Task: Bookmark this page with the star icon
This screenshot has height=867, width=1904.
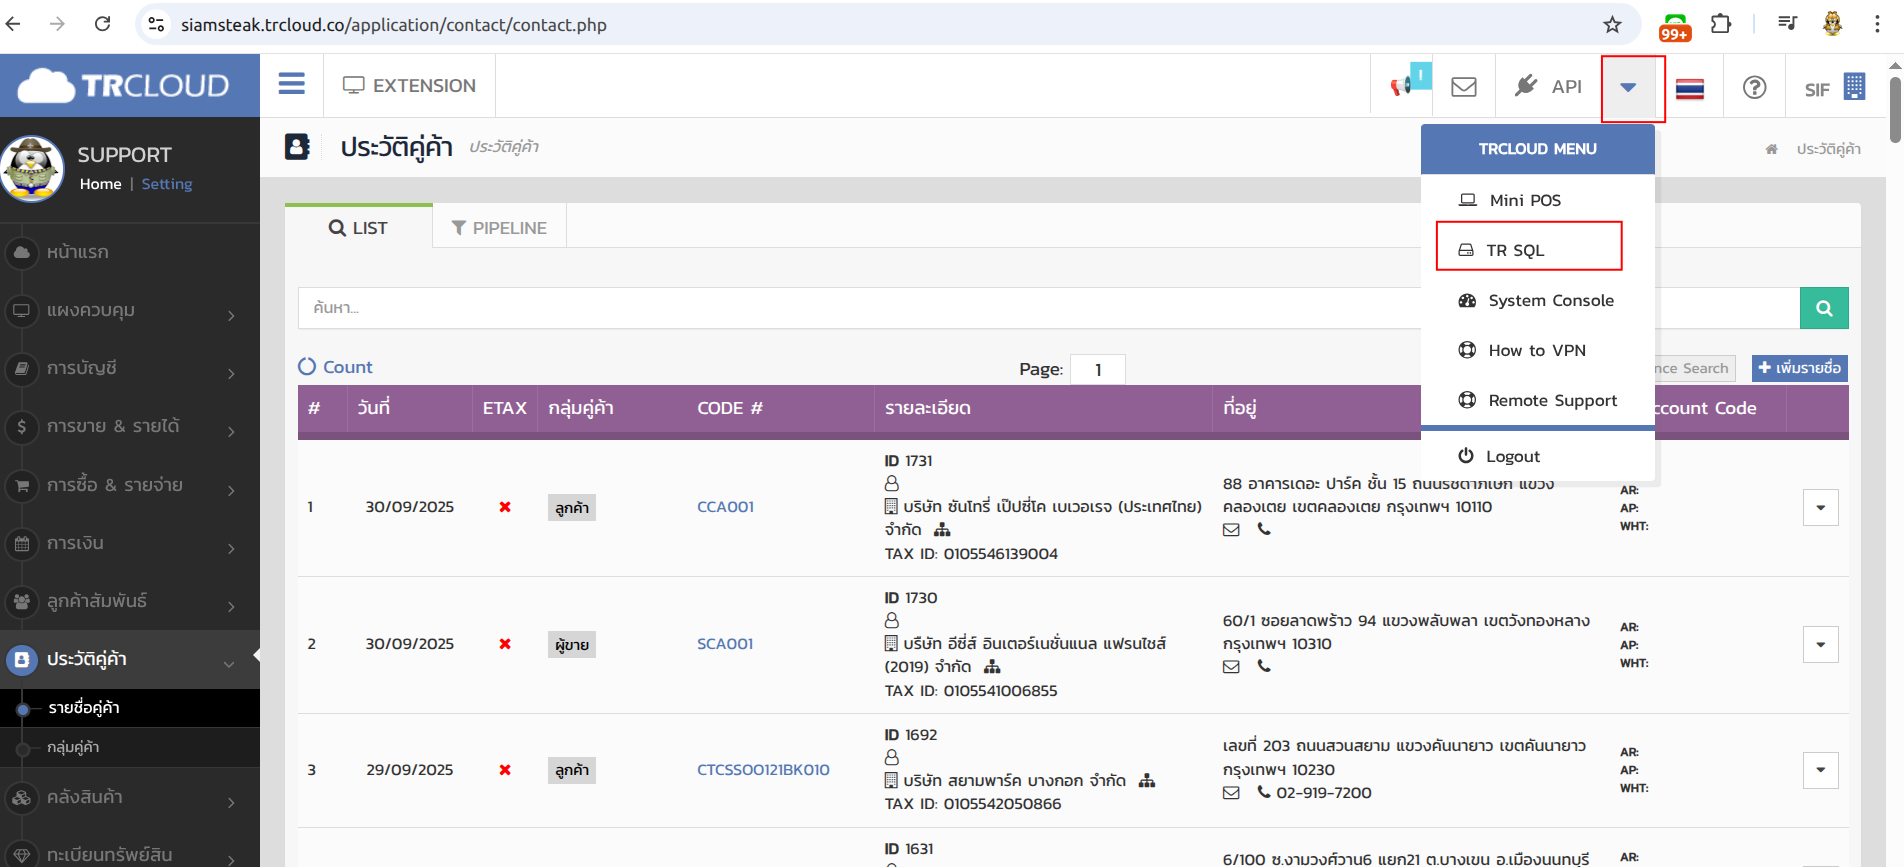Action: [1611, 25]
